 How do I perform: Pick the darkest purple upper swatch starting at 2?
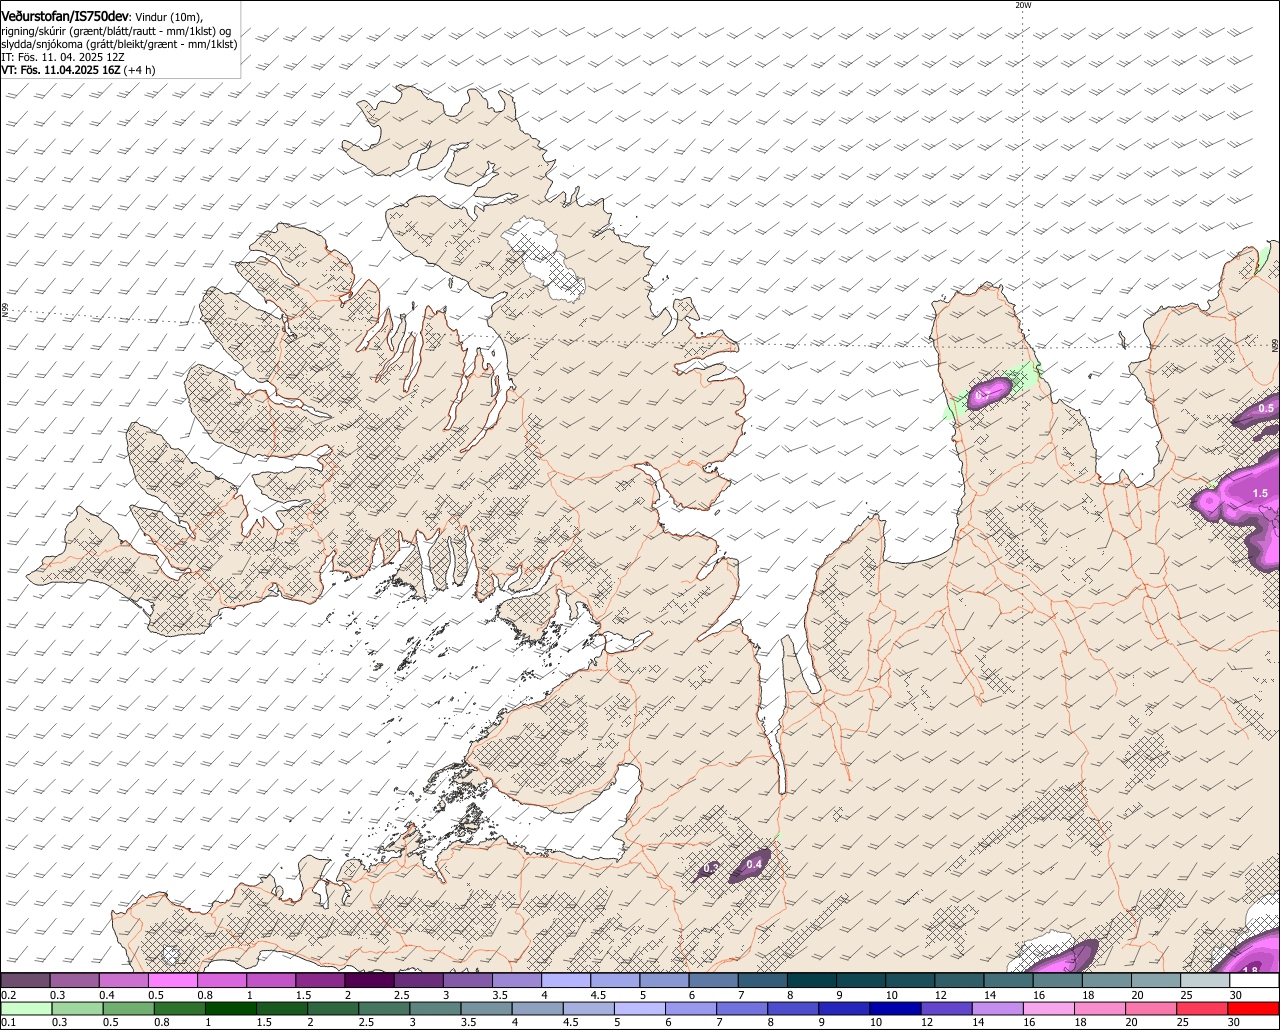[369, 981]
